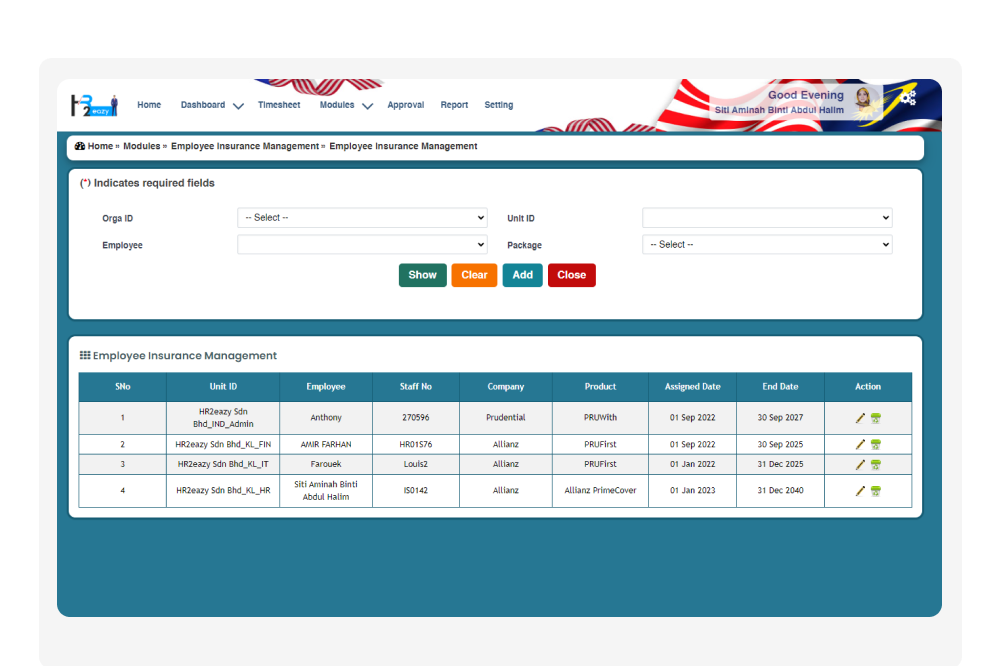The width and height of the screenshot is (983, 666).
Task: Open the settings gear icon near profile
Action: pos(907,97)
